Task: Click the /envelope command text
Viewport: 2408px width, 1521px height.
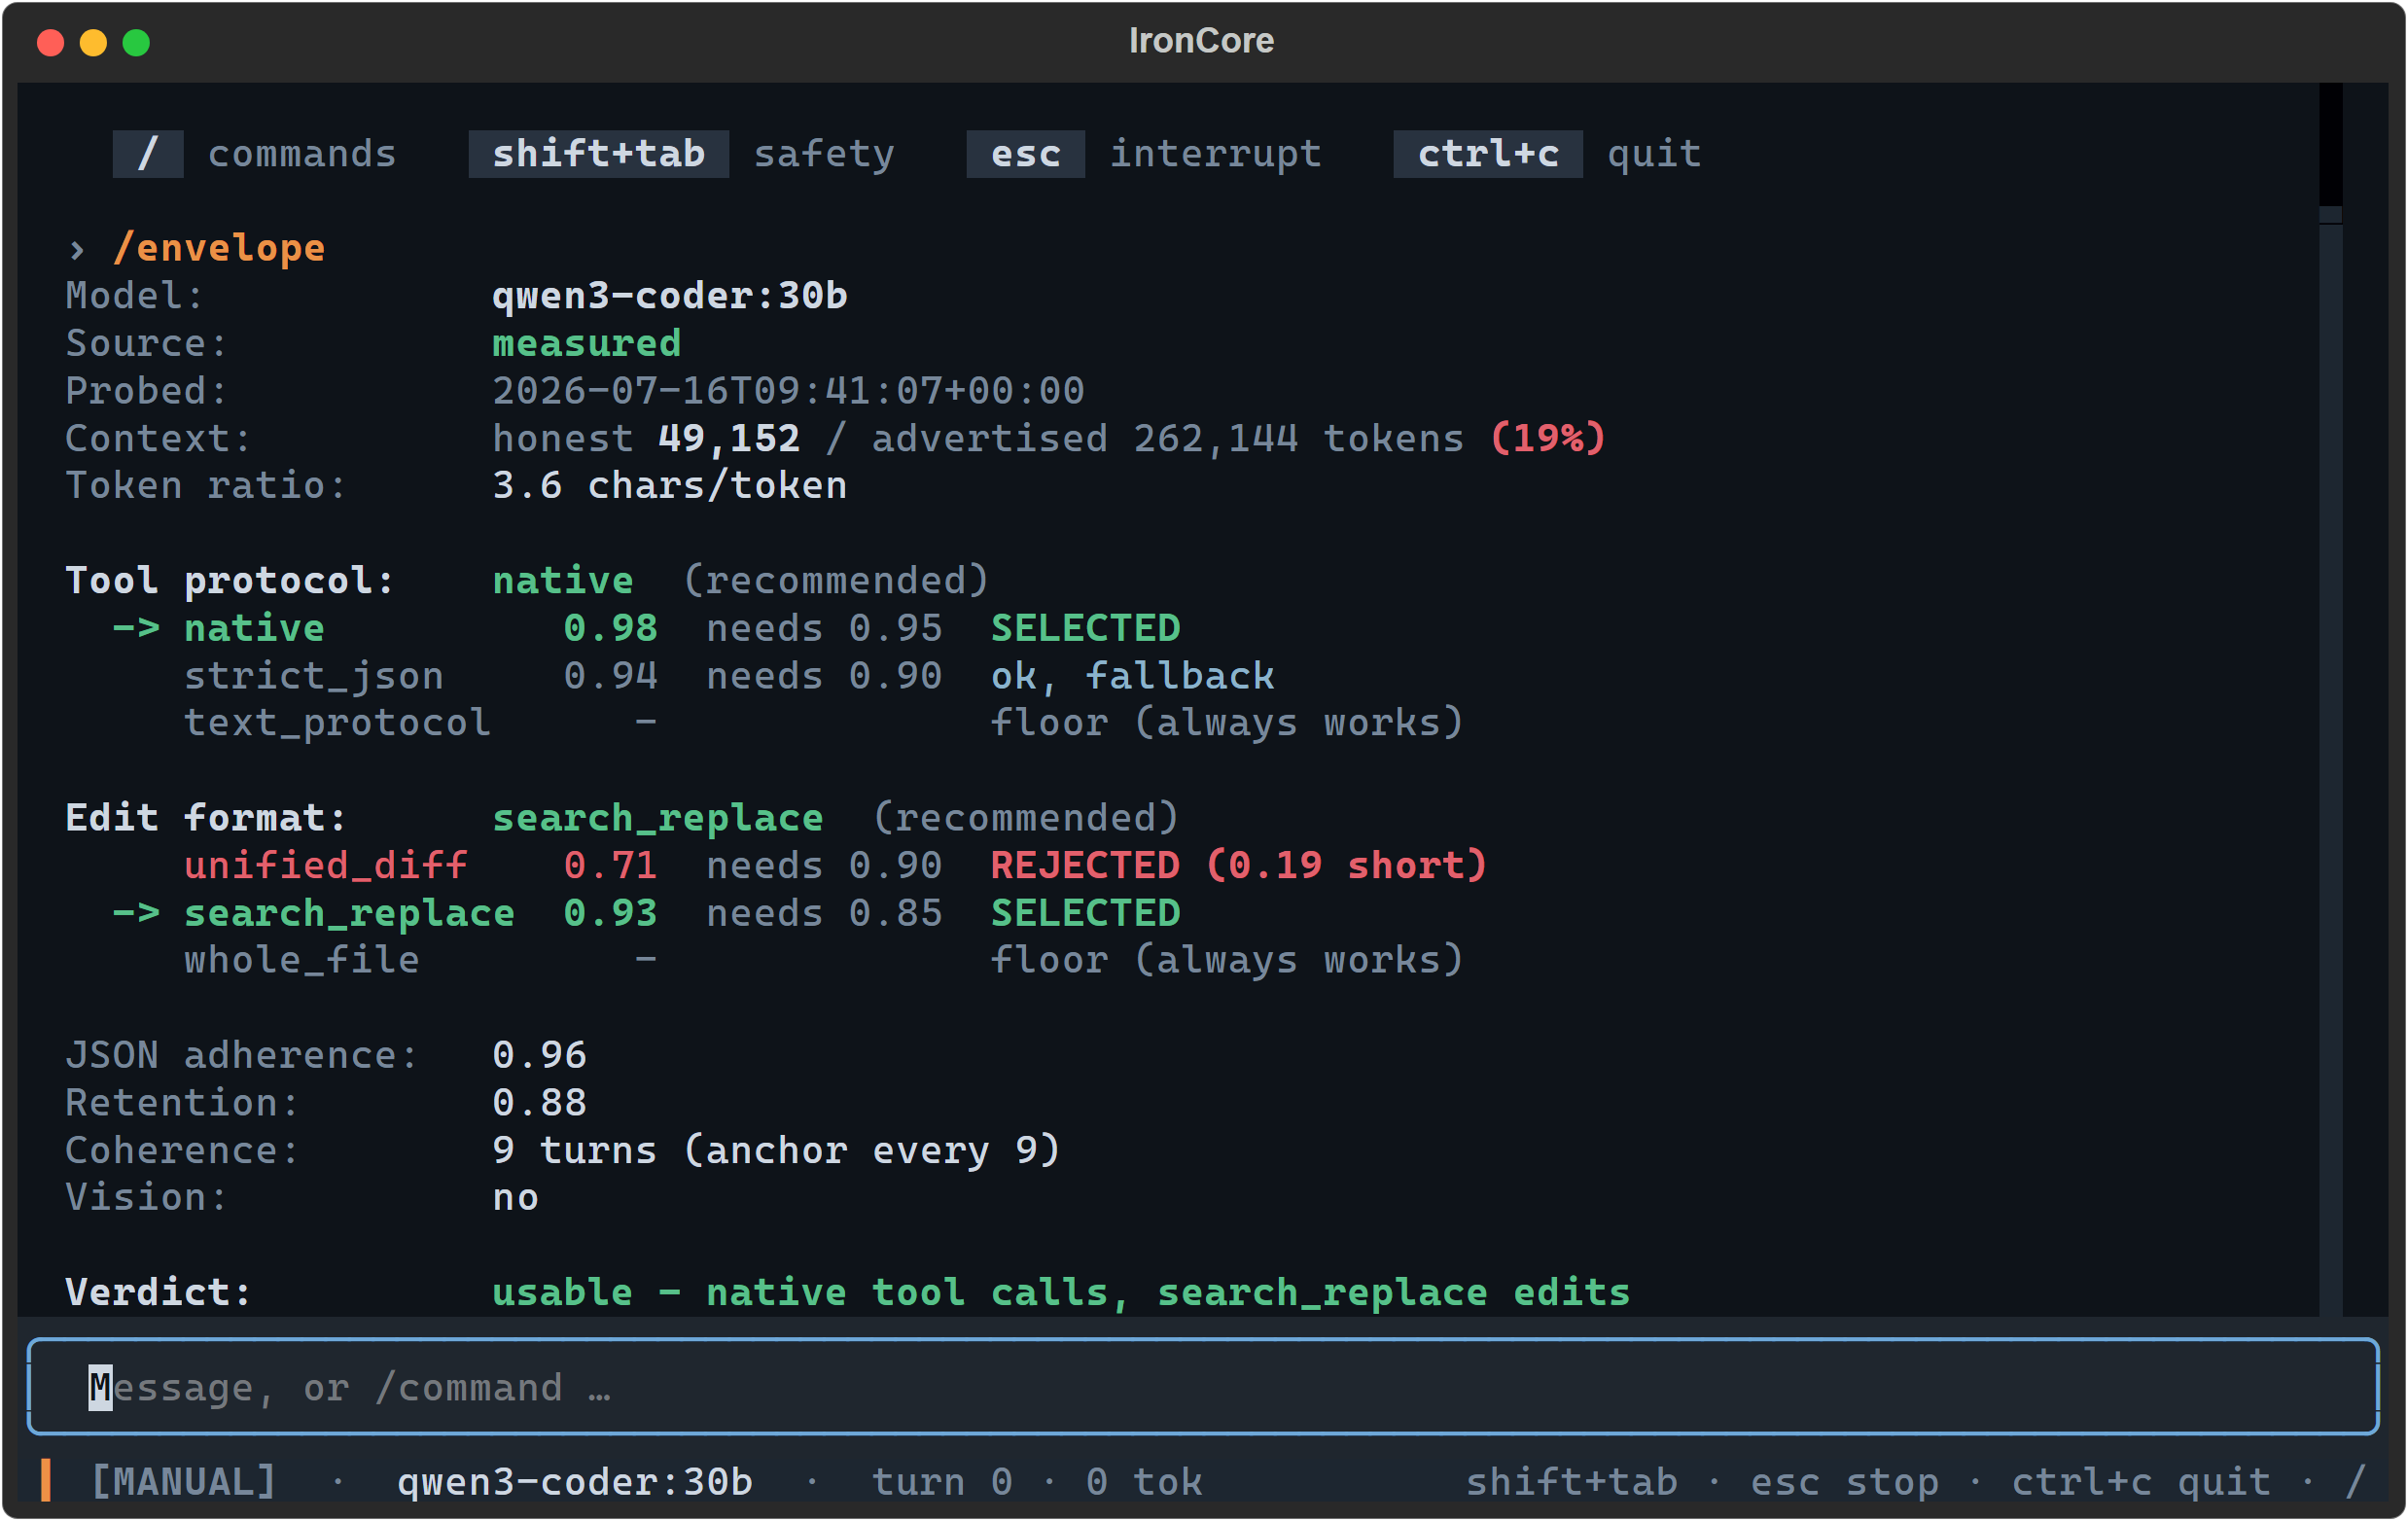Action: 219,248
